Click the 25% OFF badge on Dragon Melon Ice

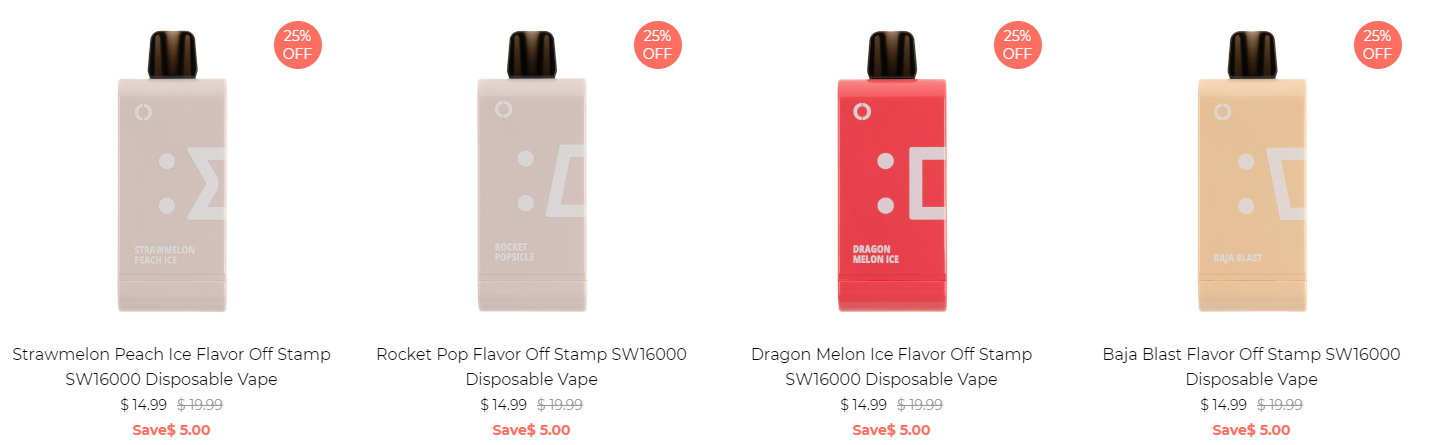[x=1017, y=45]
